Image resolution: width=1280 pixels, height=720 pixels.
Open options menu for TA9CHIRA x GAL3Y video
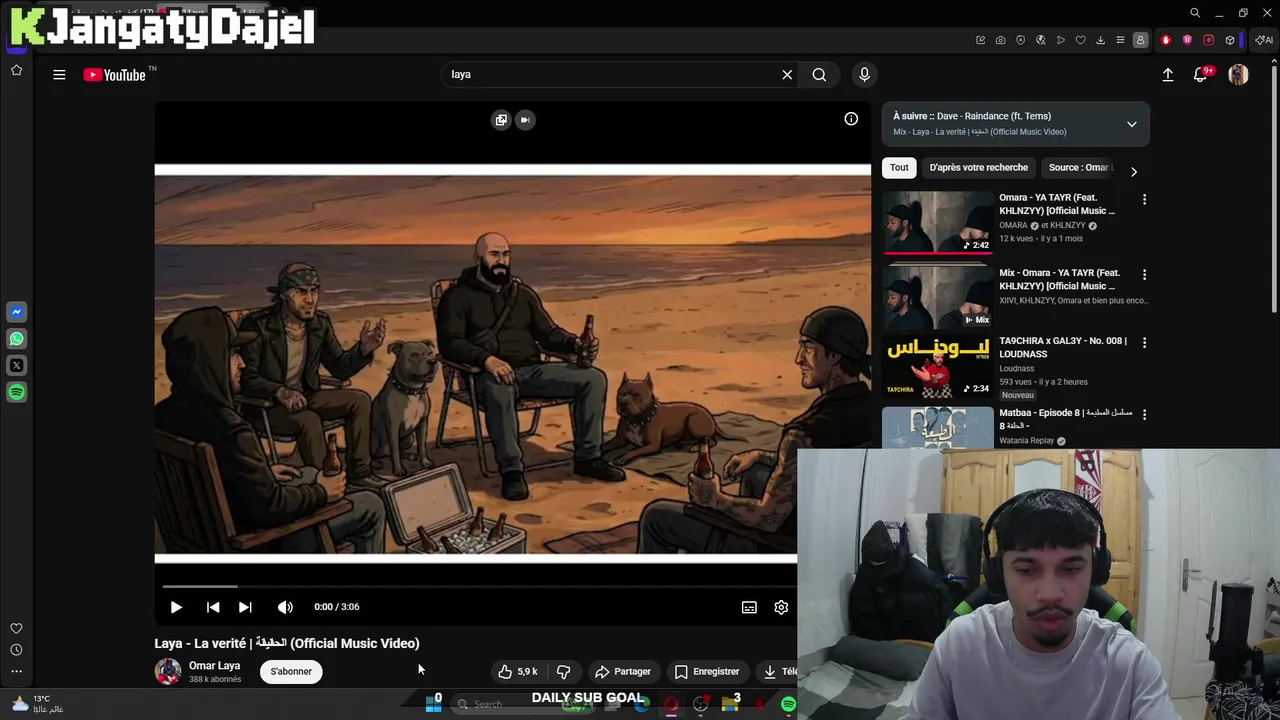1144,343
